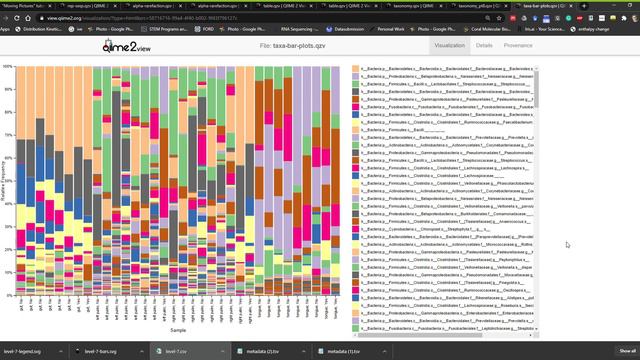Open metadata (1).tsv download options chevron
The height and width of the screenshot is (360, 640).
(384, 351)
